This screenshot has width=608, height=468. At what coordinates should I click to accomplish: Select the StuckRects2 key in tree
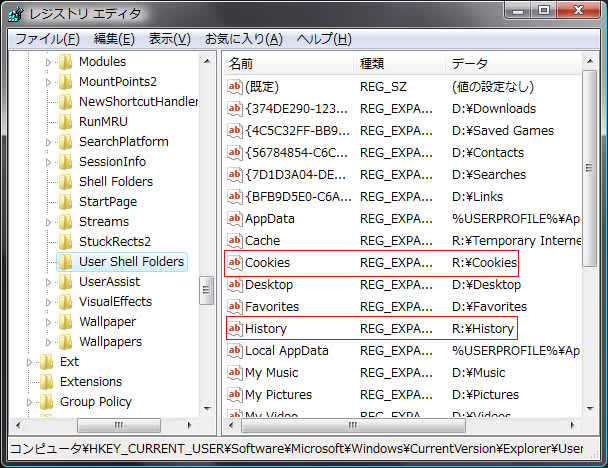pos(114,242)
